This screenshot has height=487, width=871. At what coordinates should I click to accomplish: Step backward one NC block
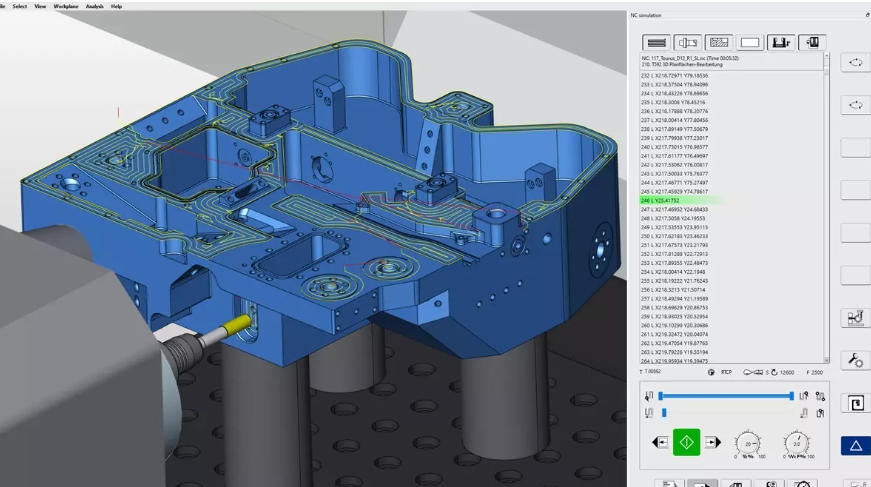[x=660, y=442]
